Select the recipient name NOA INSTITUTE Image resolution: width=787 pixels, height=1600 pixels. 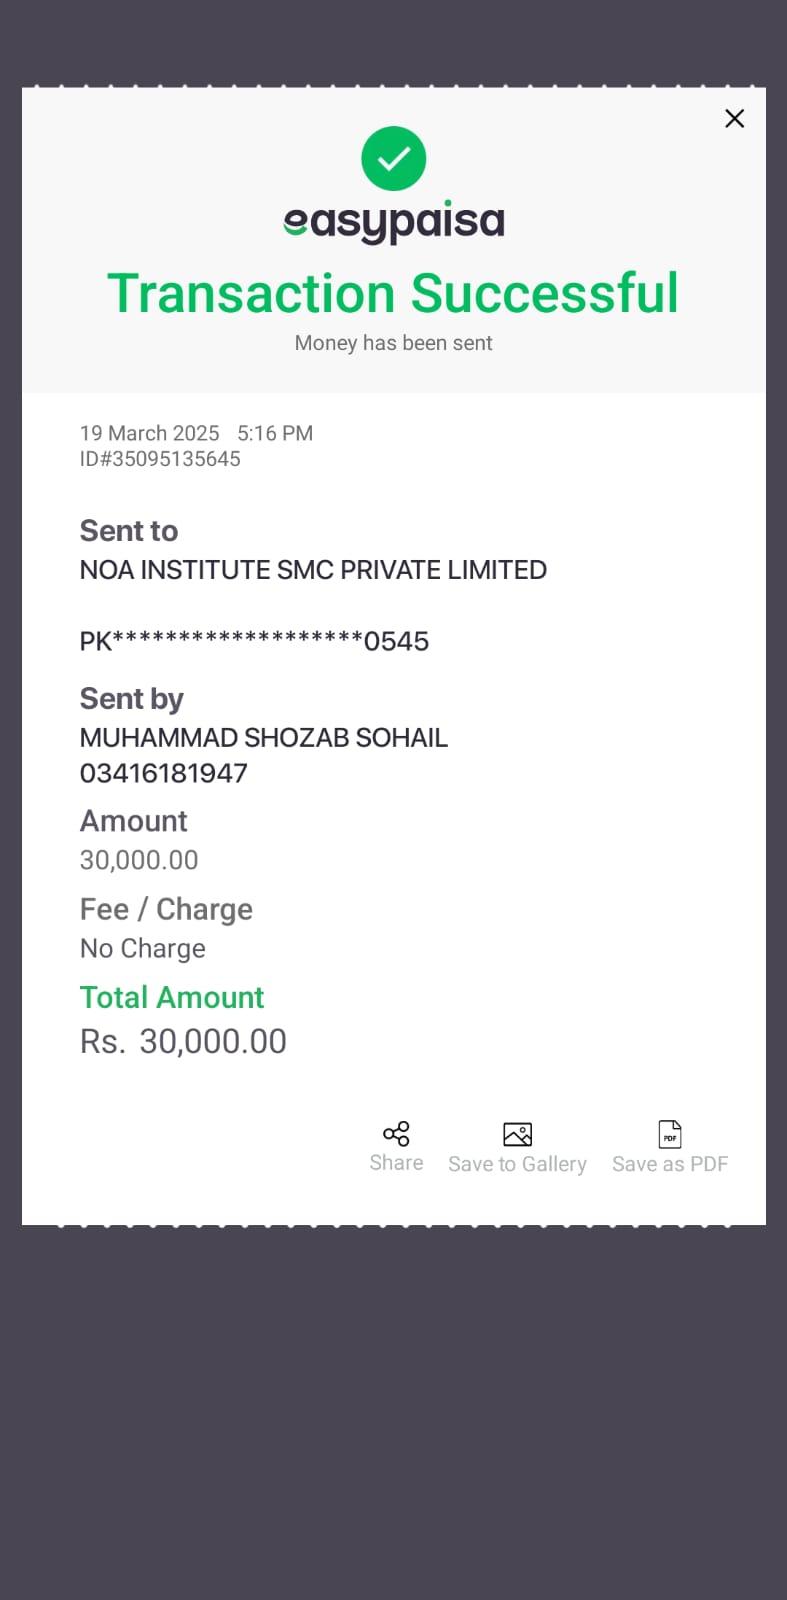[x=313, y=570]
